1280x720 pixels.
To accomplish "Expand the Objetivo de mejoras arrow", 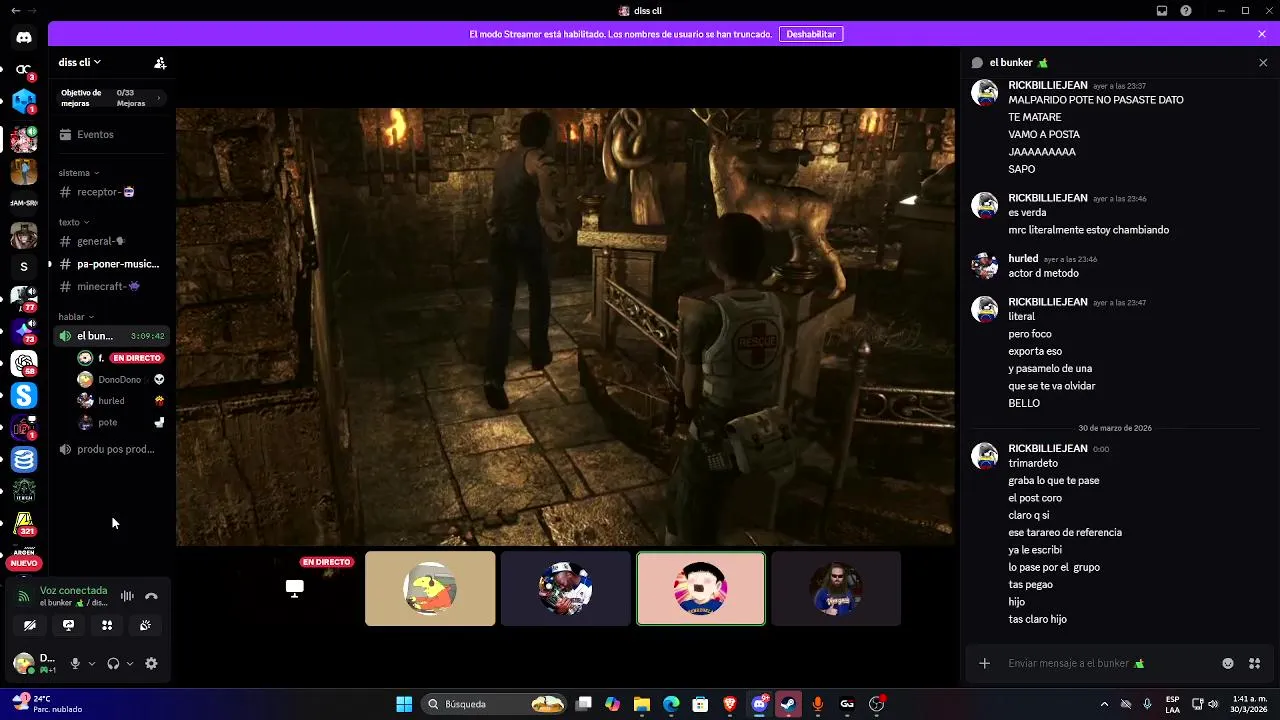I will (x=158, y=98).
